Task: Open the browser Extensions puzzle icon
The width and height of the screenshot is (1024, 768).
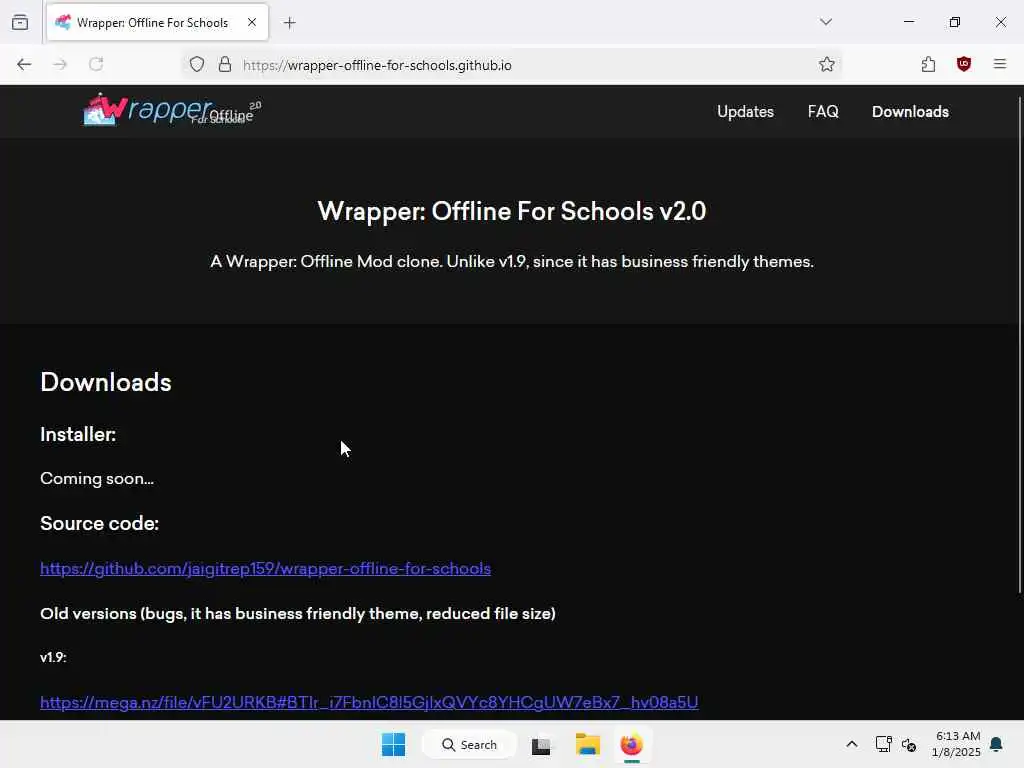Action: coord(928,64)
